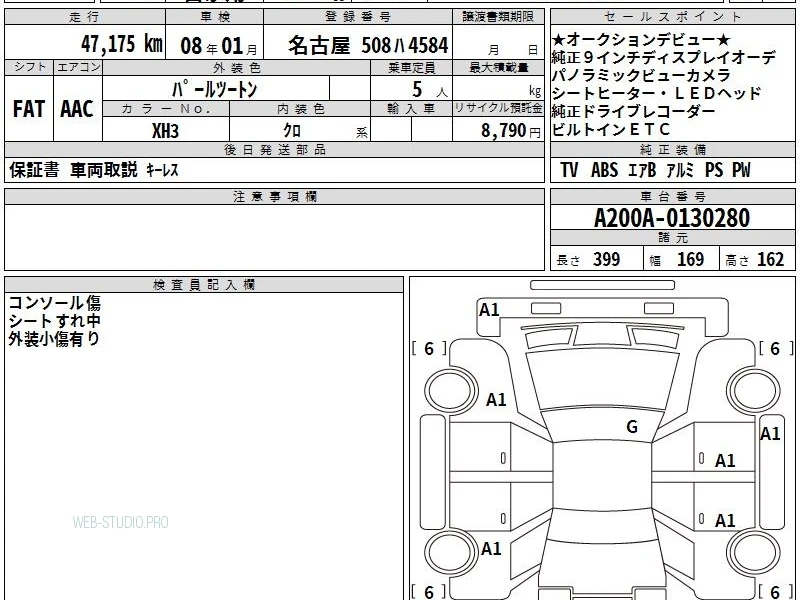Click the '走行' column header
The image size is (800, 600).
click(85, 16)
